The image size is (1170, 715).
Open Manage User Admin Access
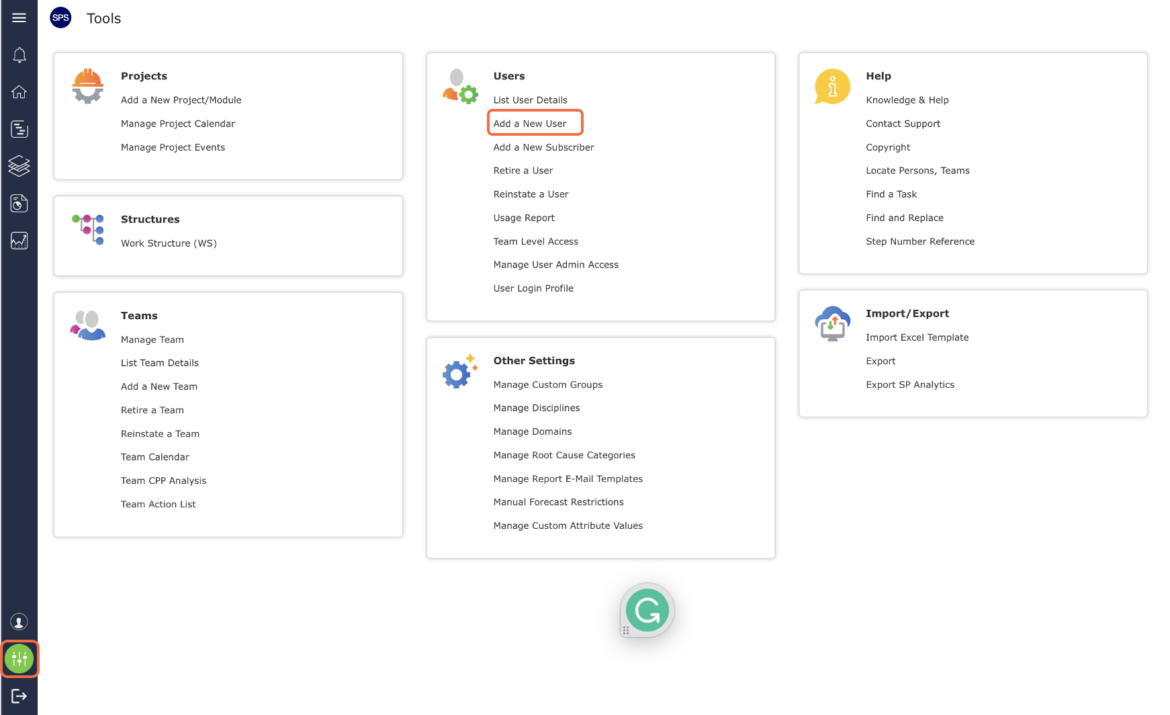pos(556,265)
